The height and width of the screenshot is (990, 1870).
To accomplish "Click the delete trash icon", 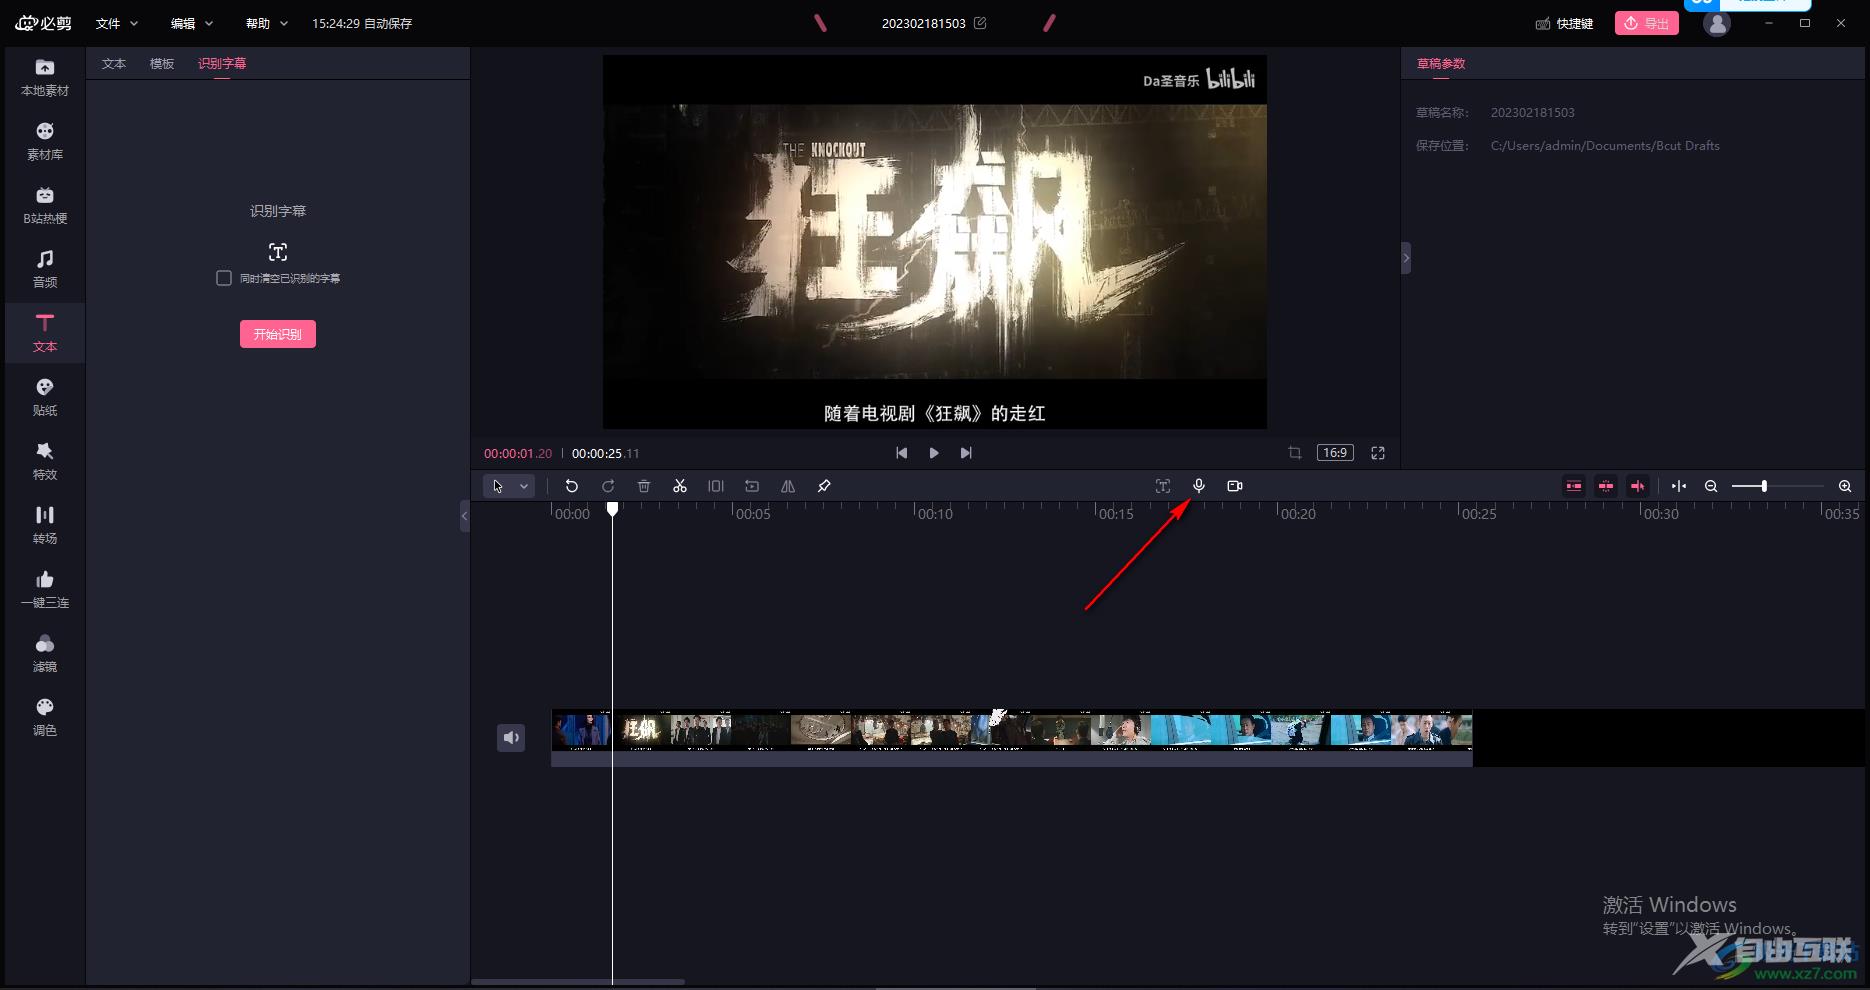I will (644, 486).
